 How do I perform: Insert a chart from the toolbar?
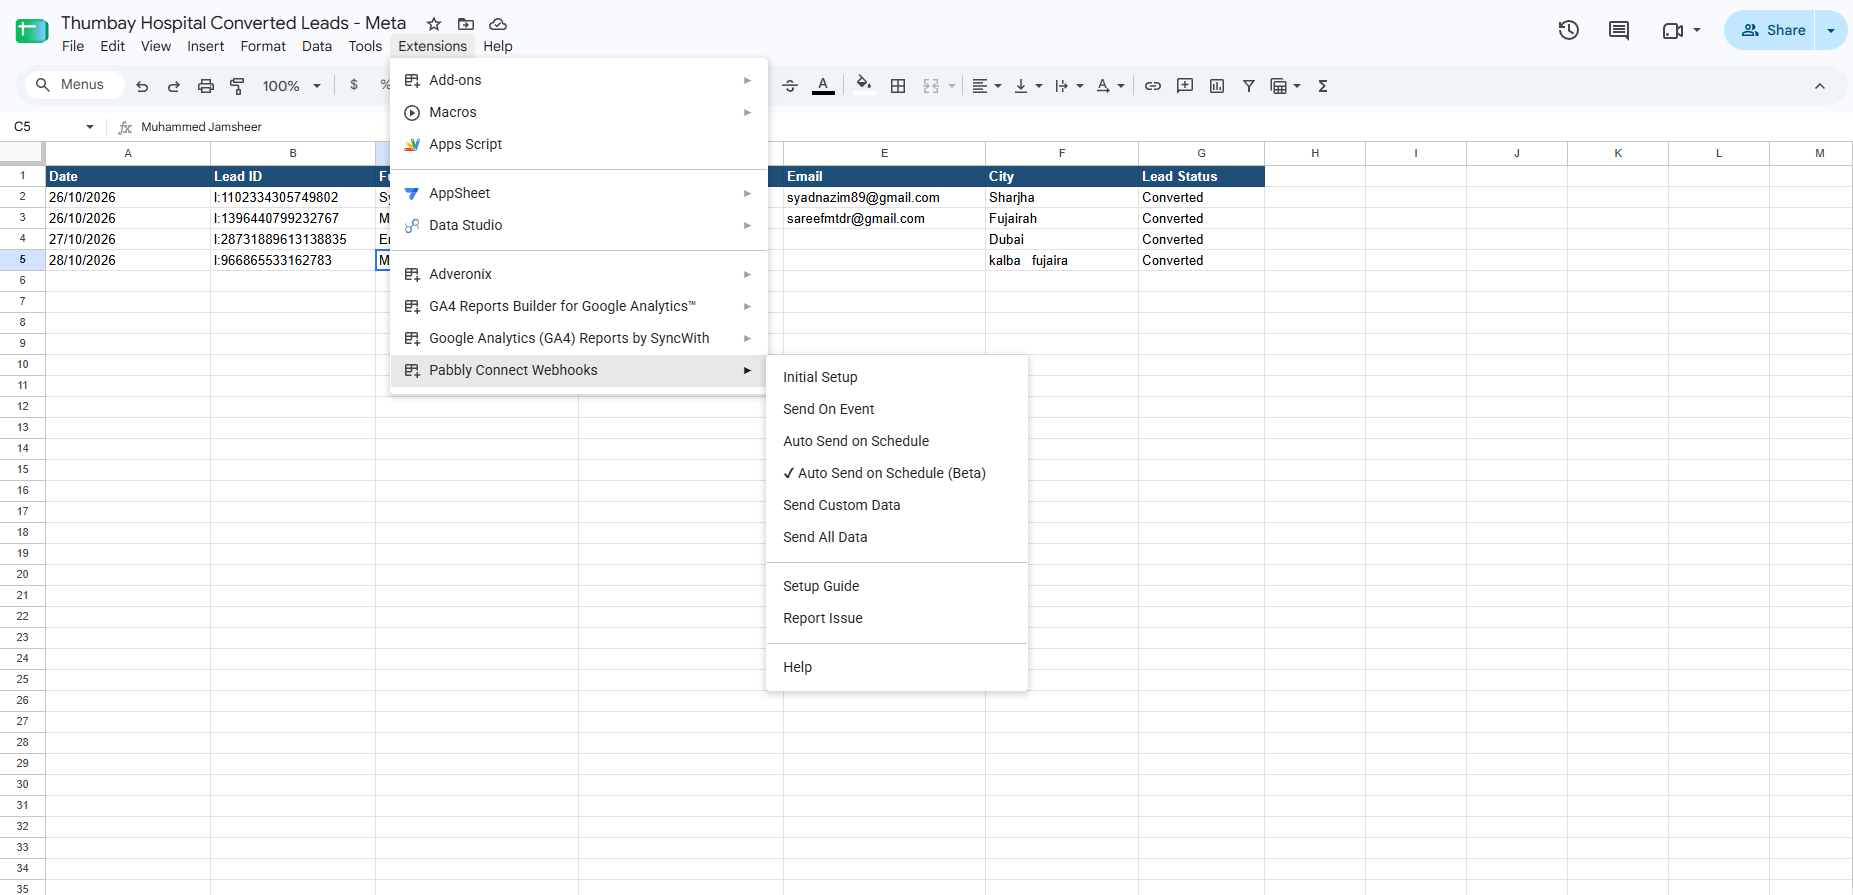(x=1217, y=86)
